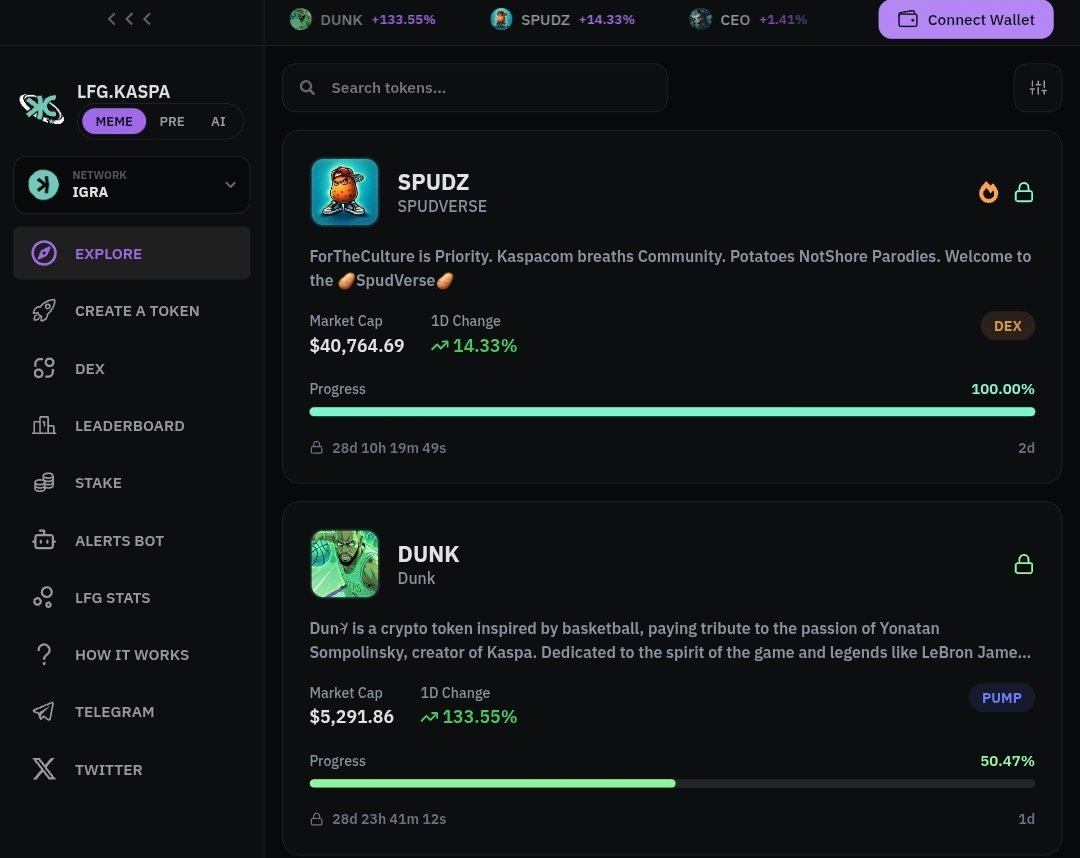Click the SPUDZ card header lock icon
Screen dimensions: 1080x858
(x=1024, y=192)
